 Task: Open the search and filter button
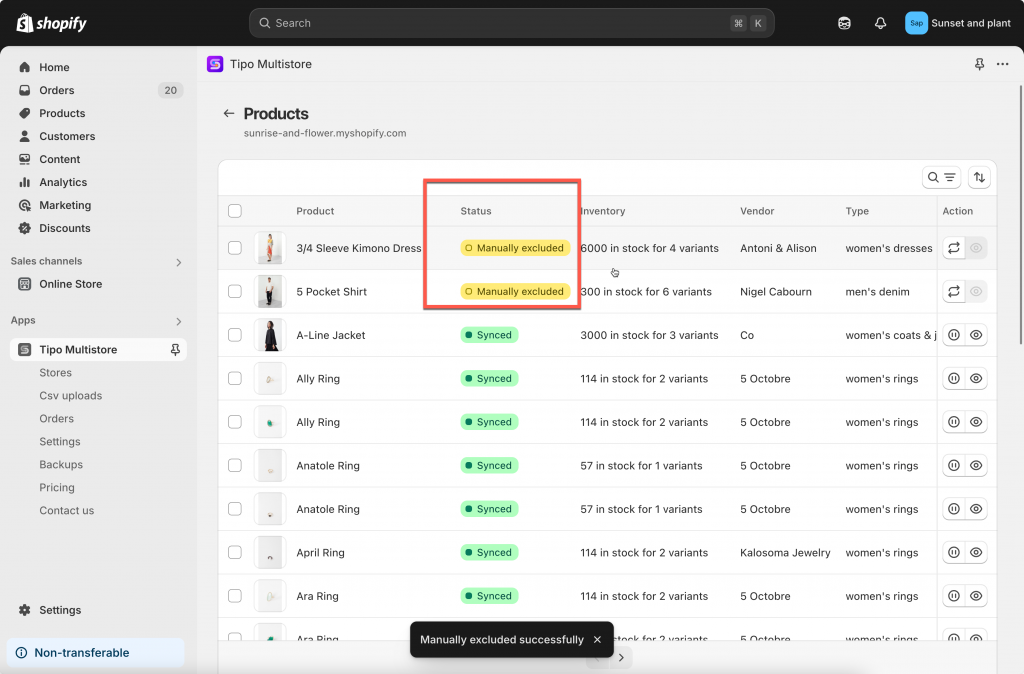(941, 178)
